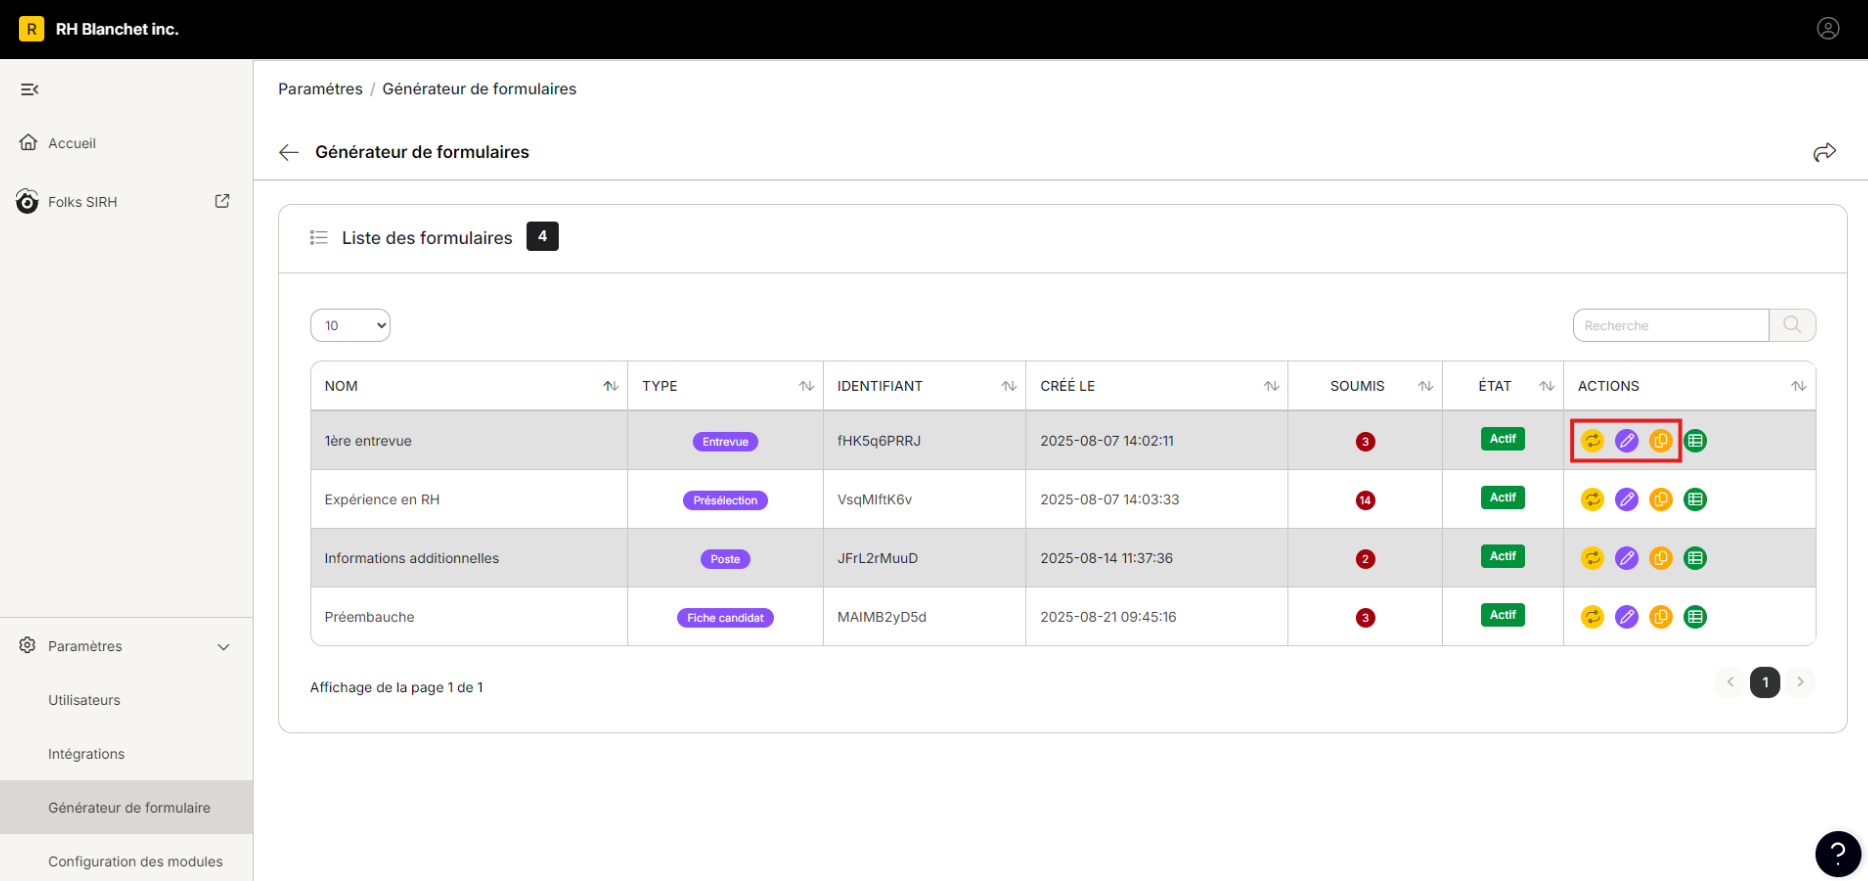The height and width of the screenshot is (881, 1868).
Task: Click date 2025-08-21 09:45:16 cell
Action: coord(1157,617)
